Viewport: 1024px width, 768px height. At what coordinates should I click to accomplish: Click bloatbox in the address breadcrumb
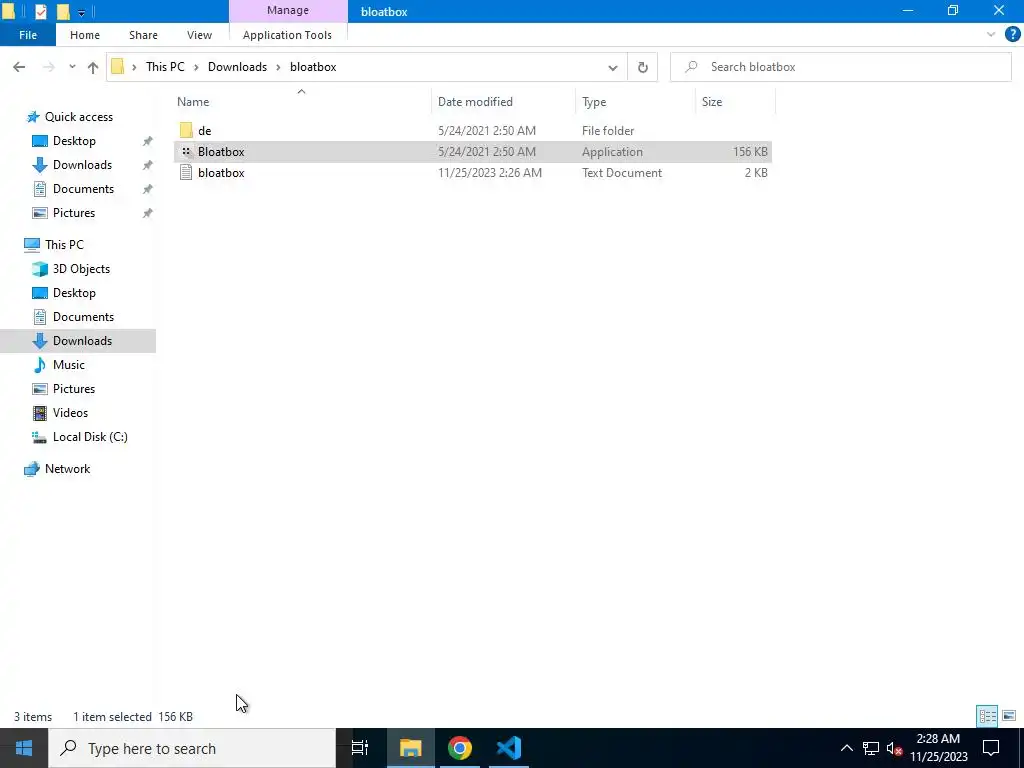pos(313,67)
